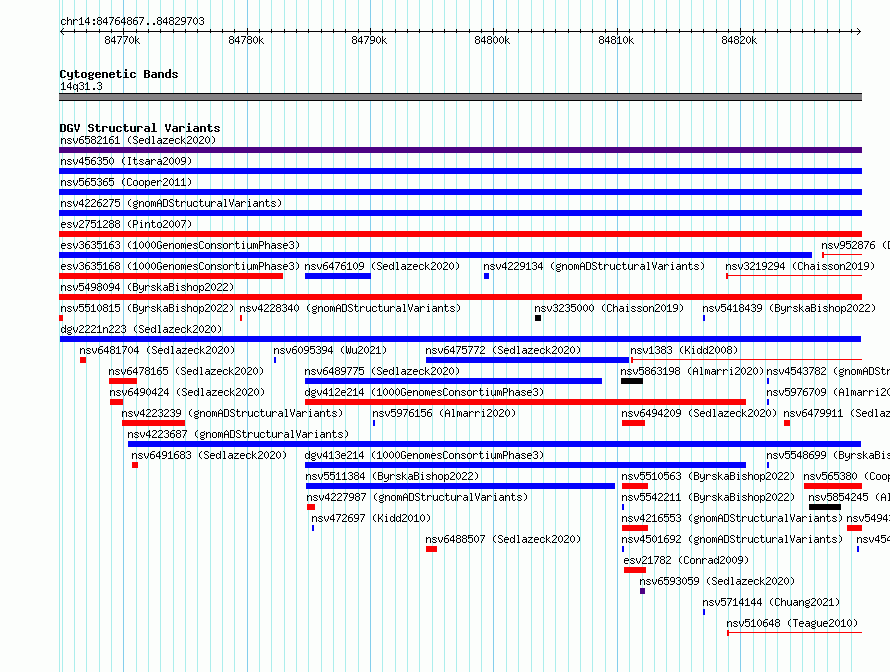The height and width of the screenshot is (672, 890).
Task: Open nsv5418439 (ByrskaBishop2022) label
Action: pos(790,308)
